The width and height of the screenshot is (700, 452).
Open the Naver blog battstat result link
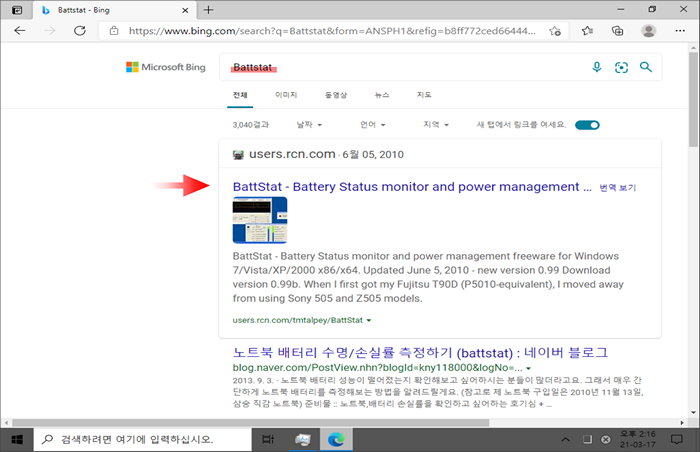[420, 353]
